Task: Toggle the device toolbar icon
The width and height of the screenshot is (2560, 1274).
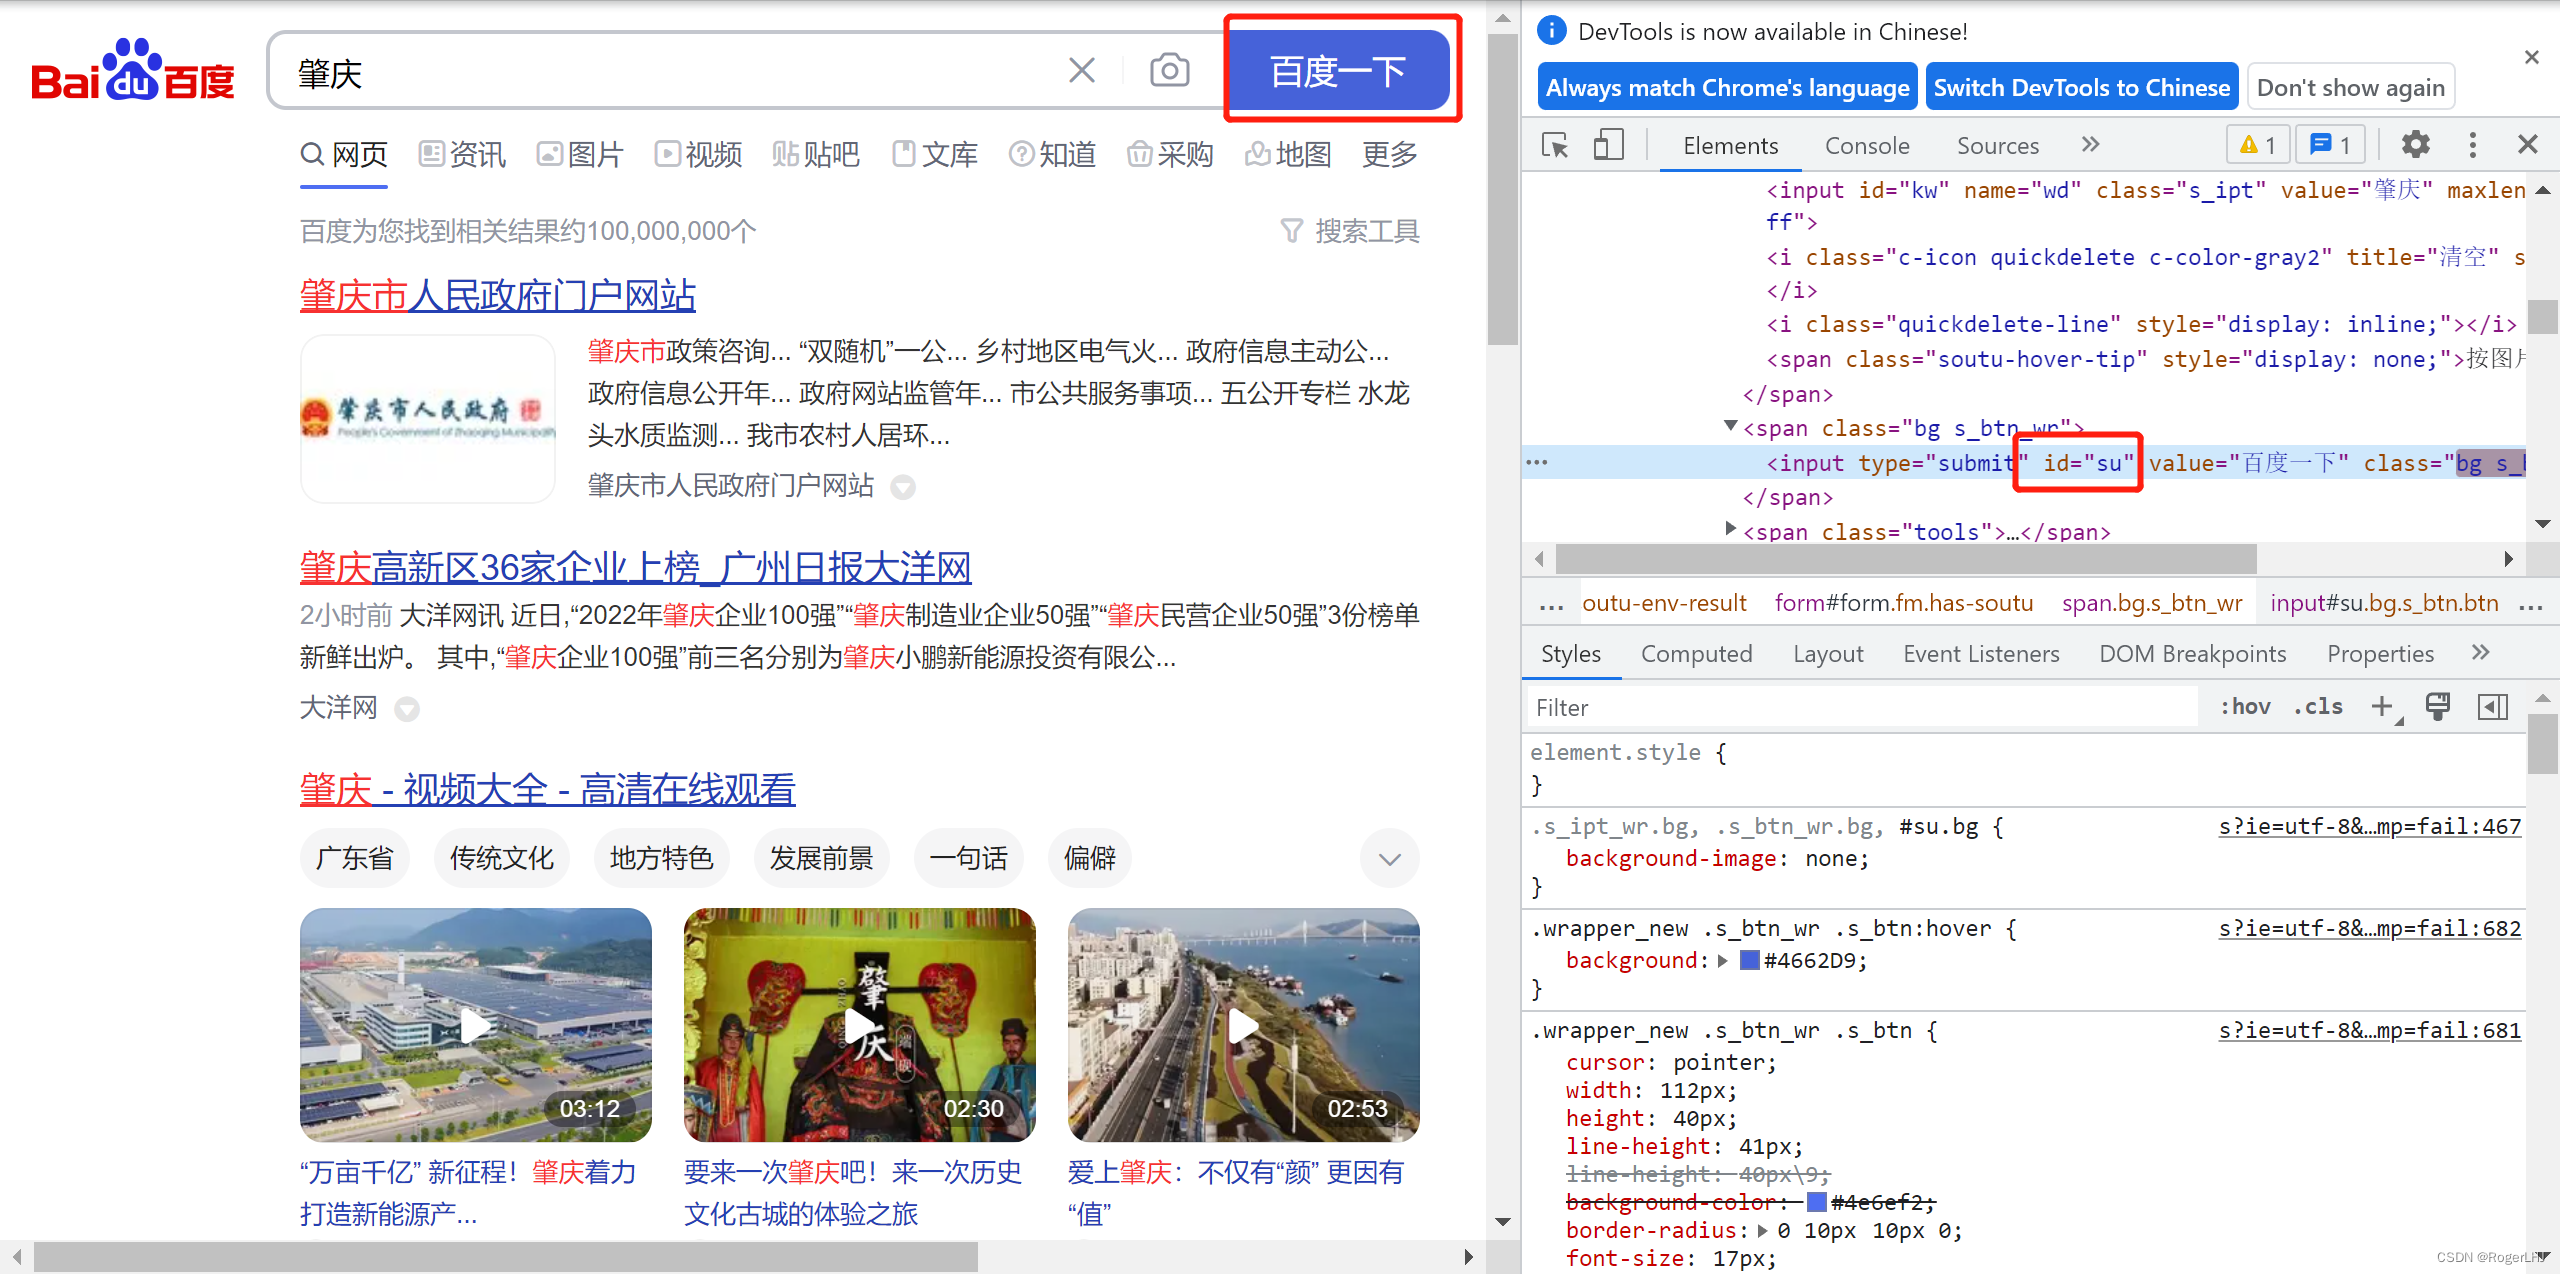Action: [1608, 146]
